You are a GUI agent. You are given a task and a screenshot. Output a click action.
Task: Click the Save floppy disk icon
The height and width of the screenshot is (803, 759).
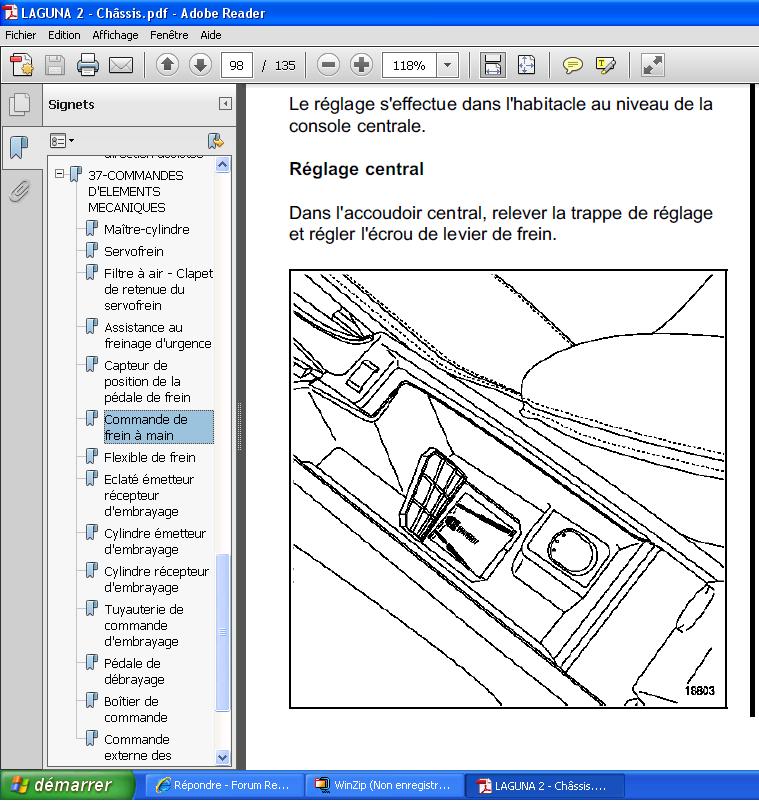tap(55, 65)
